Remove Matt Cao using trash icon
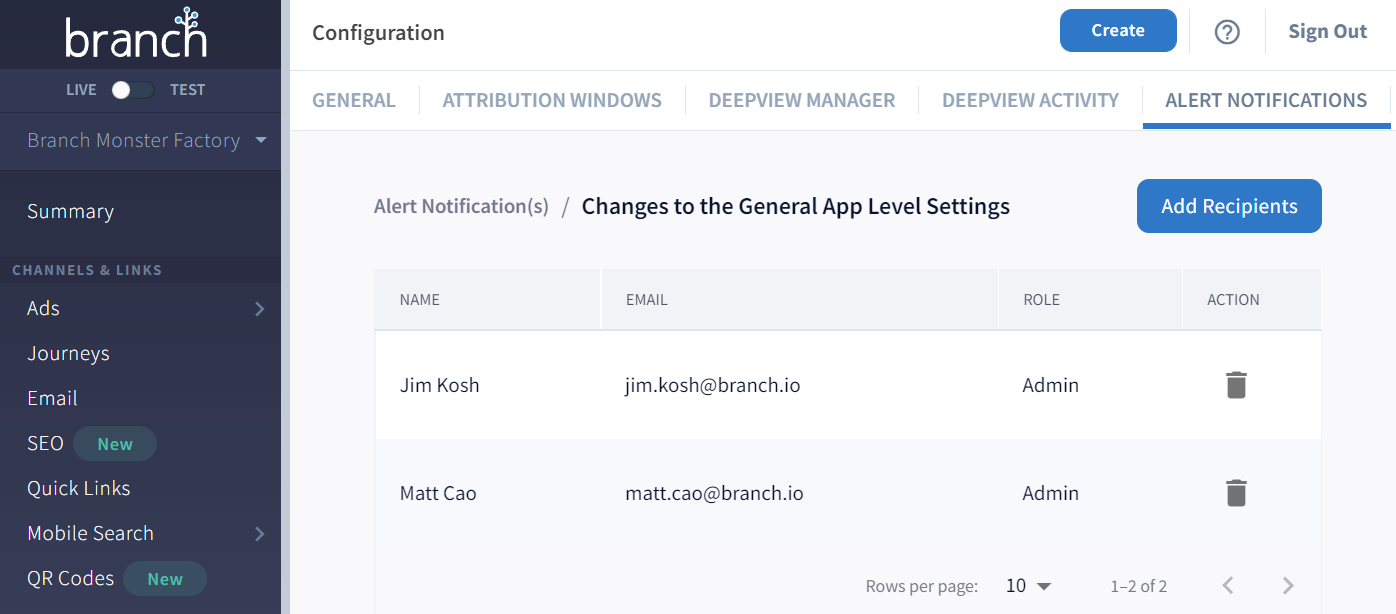Viewport: 1396px width, 614px height. [x=1236, y=493]
